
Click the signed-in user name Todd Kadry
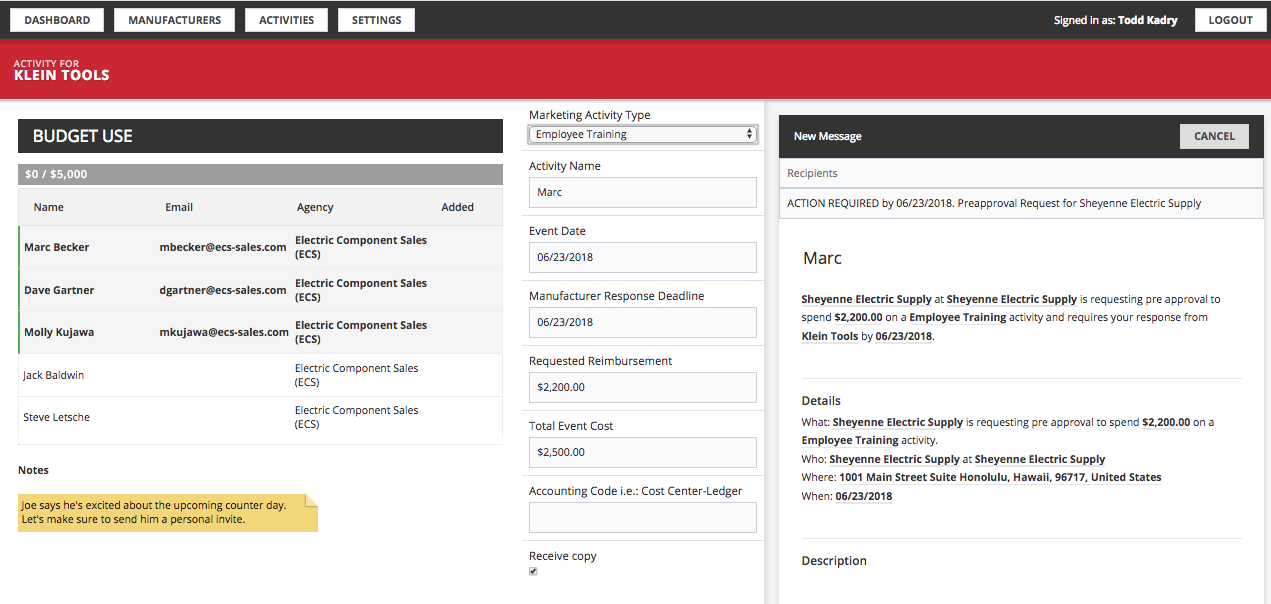tap(1148, 20)
